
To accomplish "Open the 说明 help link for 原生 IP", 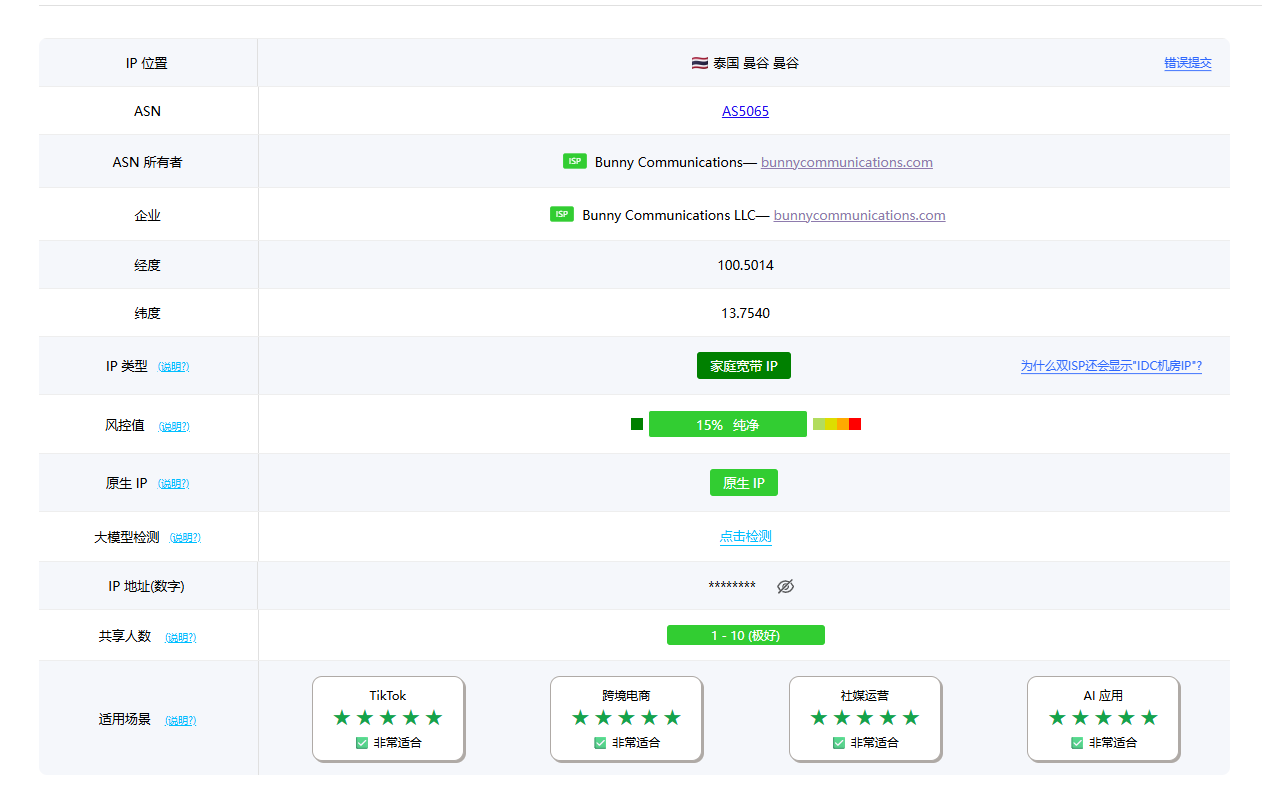I will coord(174,484).
